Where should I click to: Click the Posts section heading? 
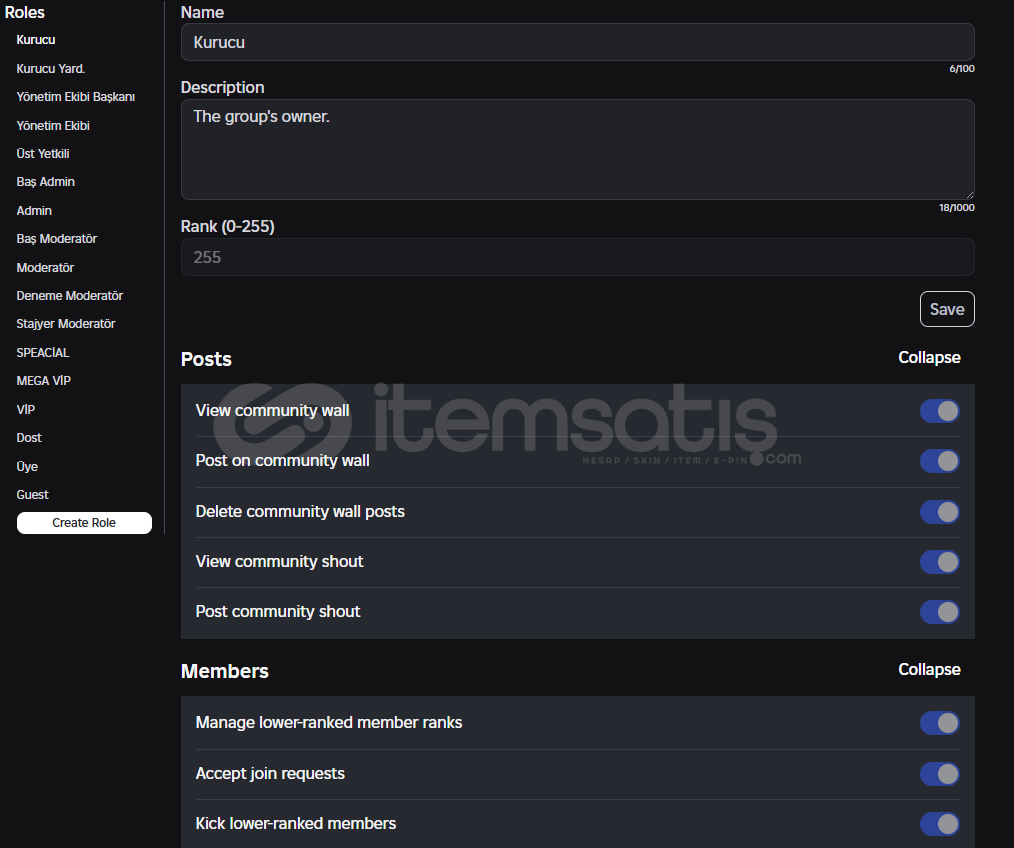pos(206,359)
